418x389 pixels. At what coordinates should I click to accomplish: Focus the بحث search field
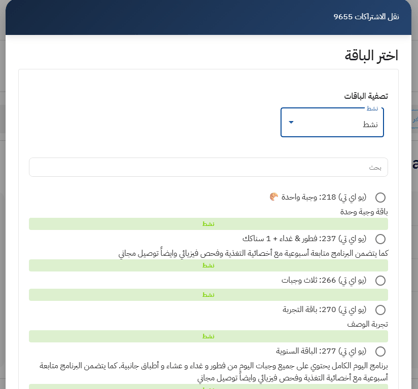(x=208, y=167)
